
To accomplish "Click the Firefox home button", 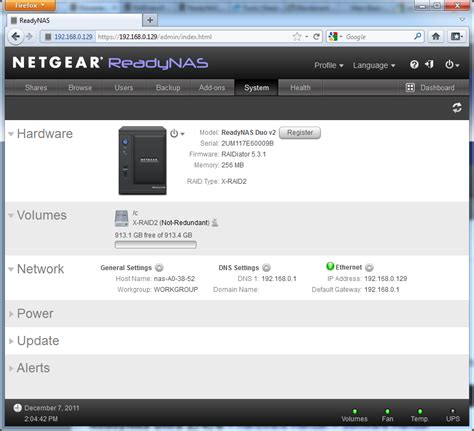I will pos(436,36).
